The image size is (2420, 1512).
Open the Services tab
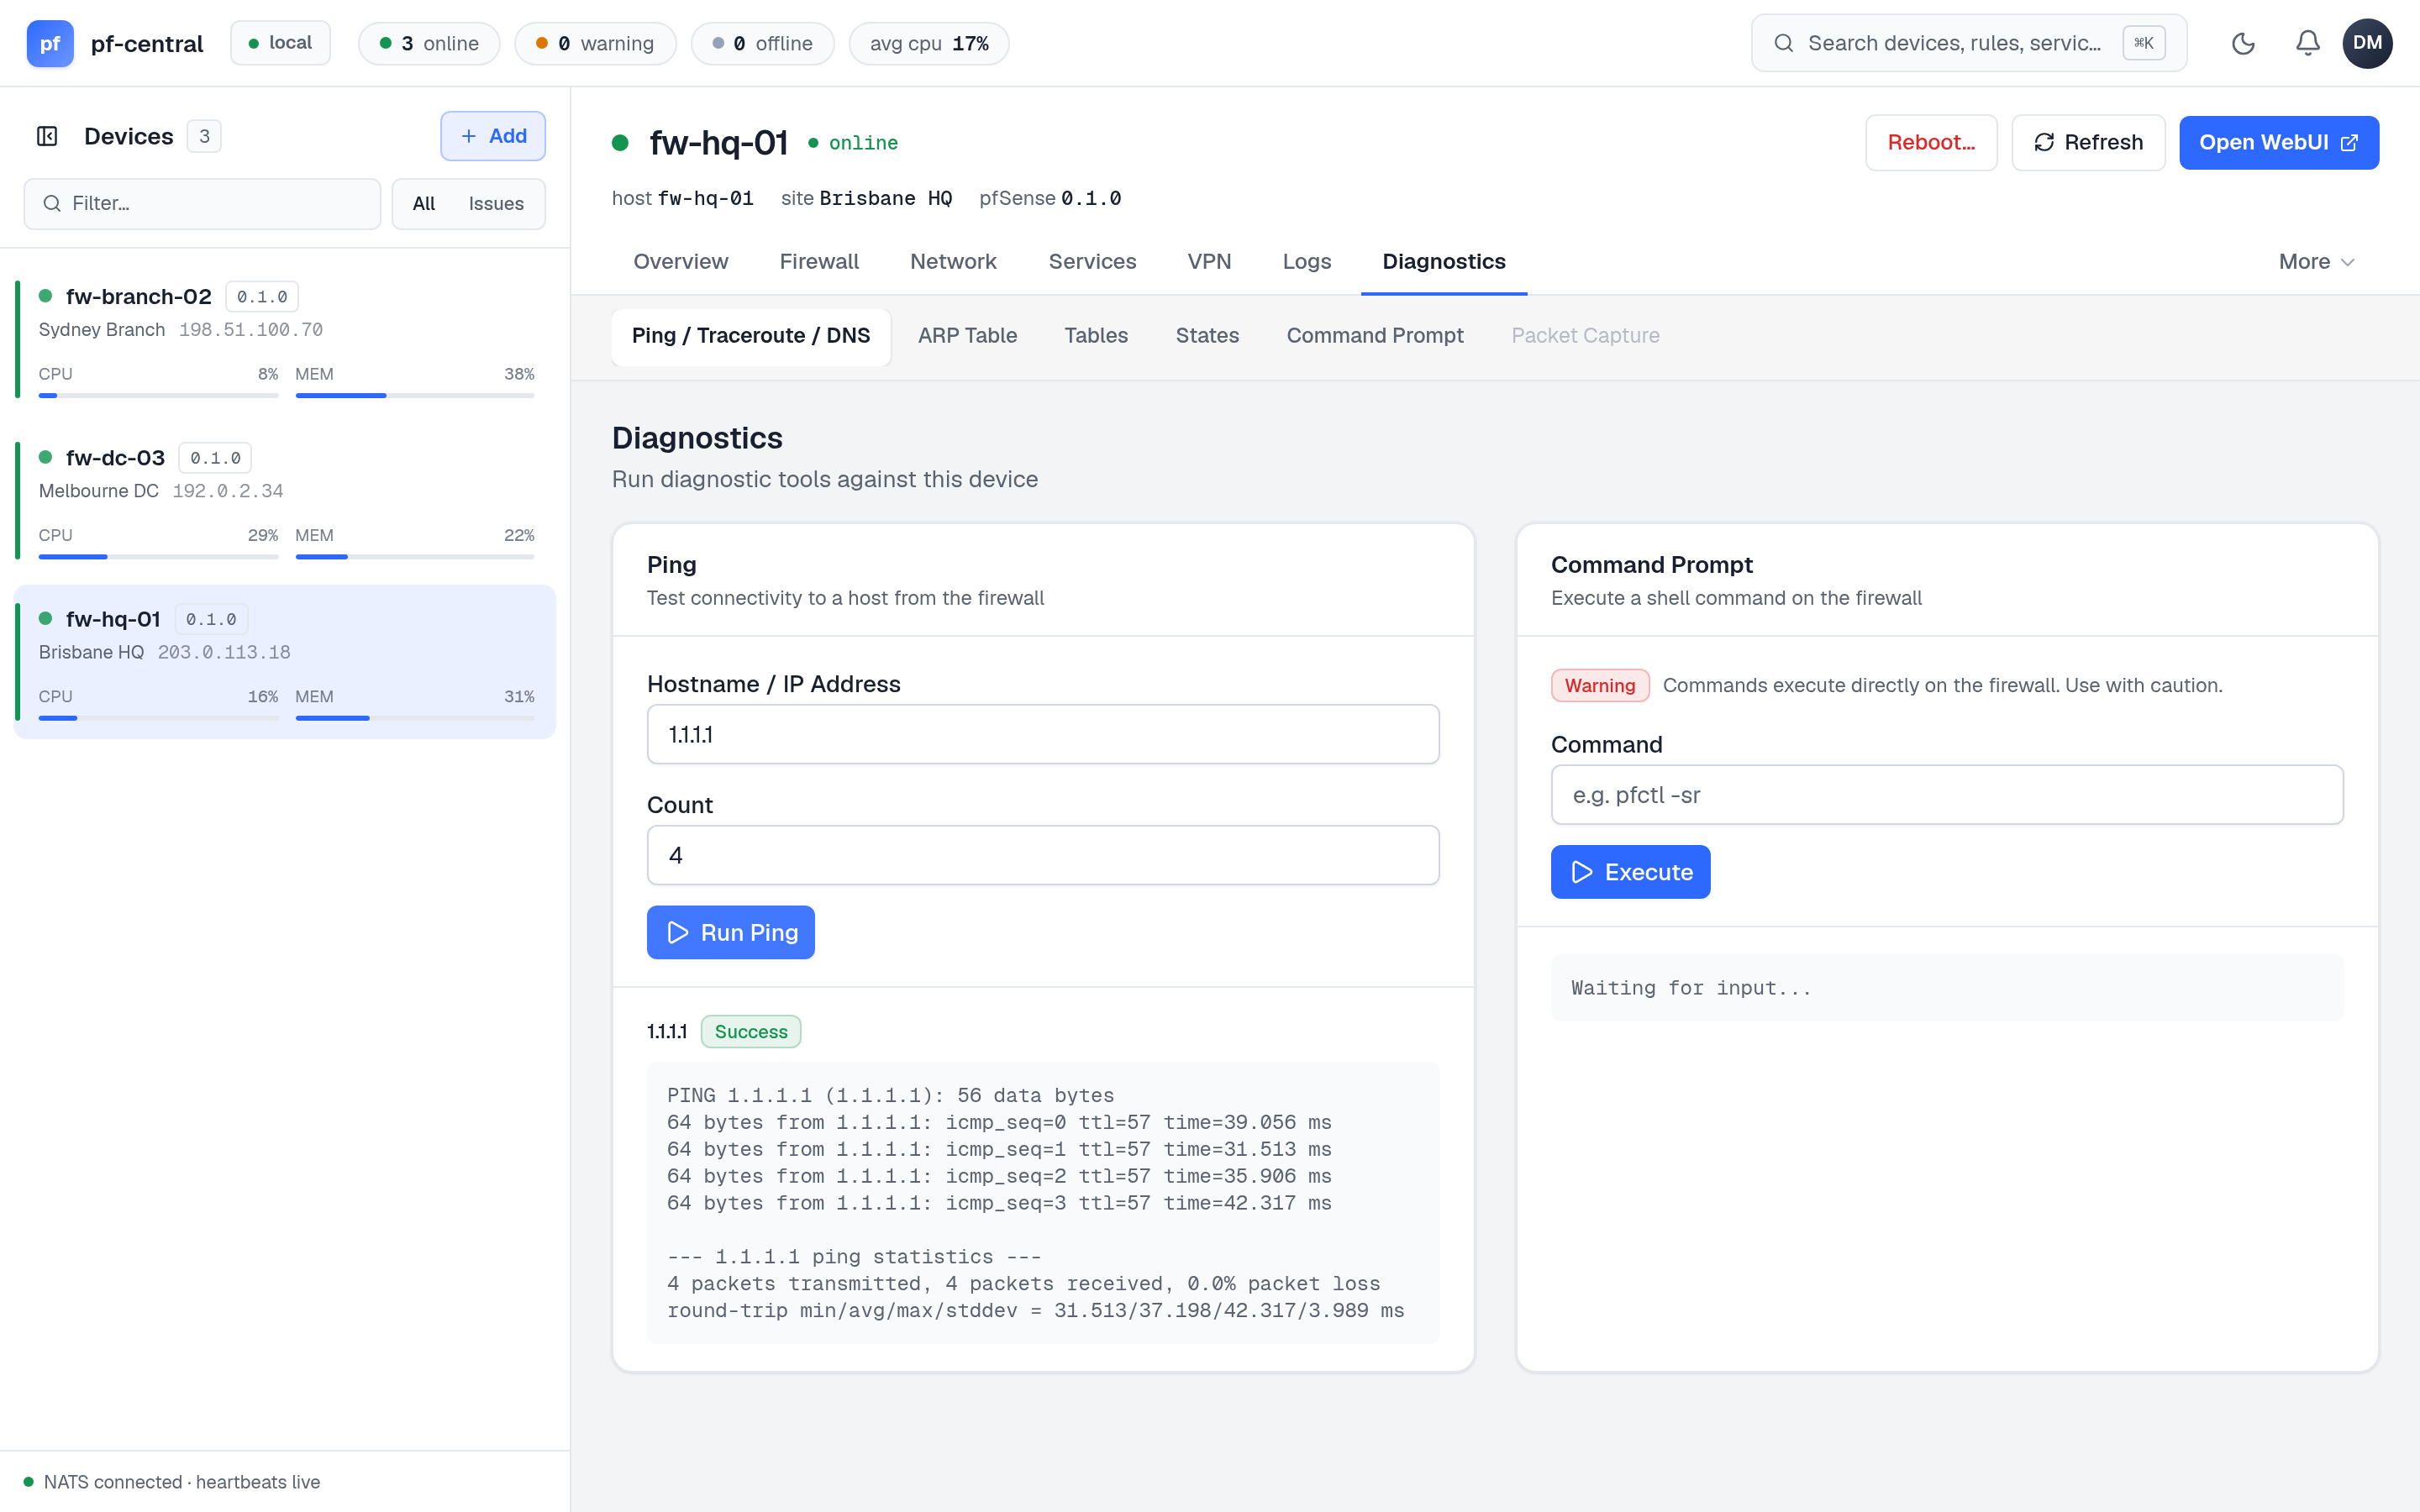tap(1092, 262)
